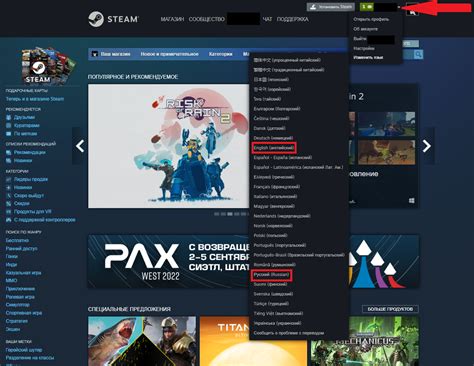
Task: Select Français (французский) language option
Action: (x=276, y=187)
